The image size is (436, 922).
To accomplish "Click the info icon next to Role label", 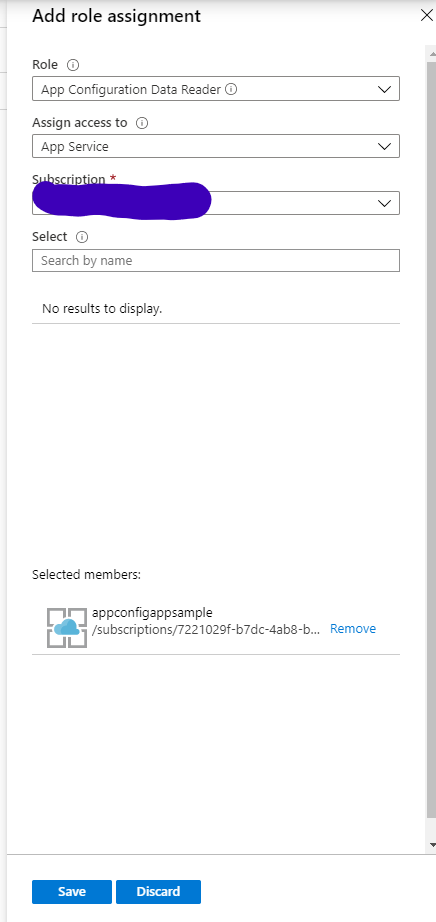I will coord(73,65).
